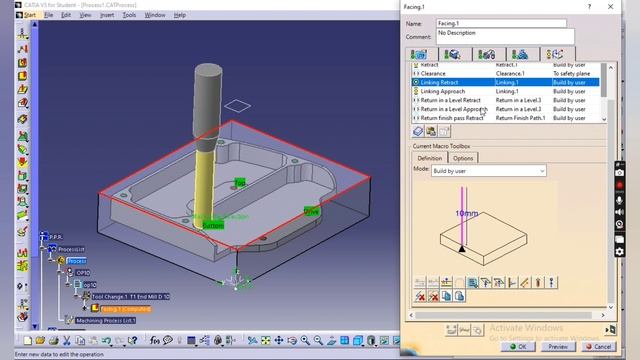640x360 pixels.
Task: Click the eraser icon below the macro list
Action: (x=418, y=131)
